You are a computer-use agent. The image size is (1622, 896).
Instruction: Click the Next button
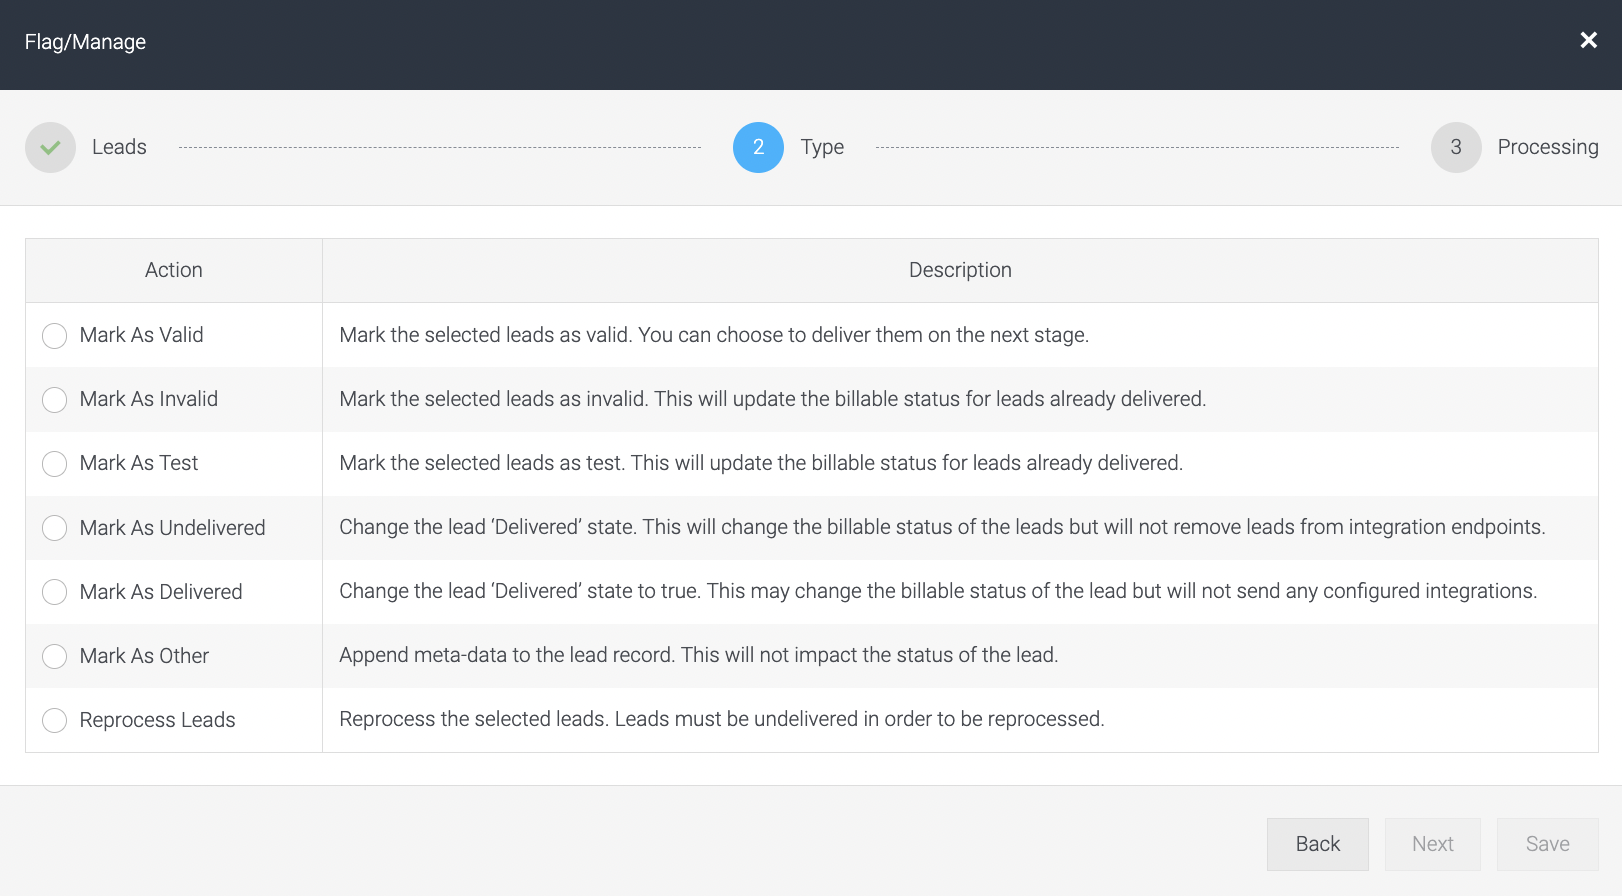[x=1433, y=844]
